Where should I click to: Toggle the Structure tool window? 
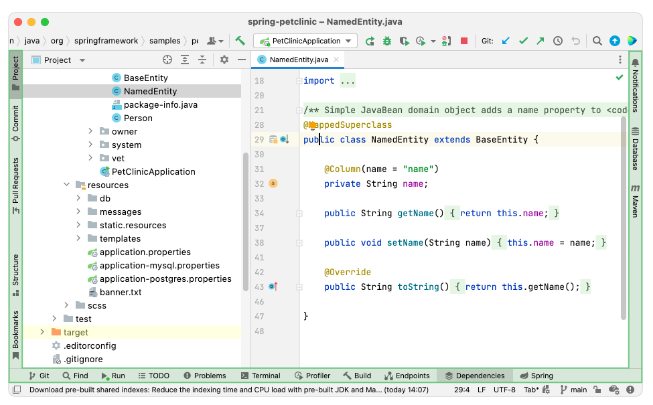point(16,275)
